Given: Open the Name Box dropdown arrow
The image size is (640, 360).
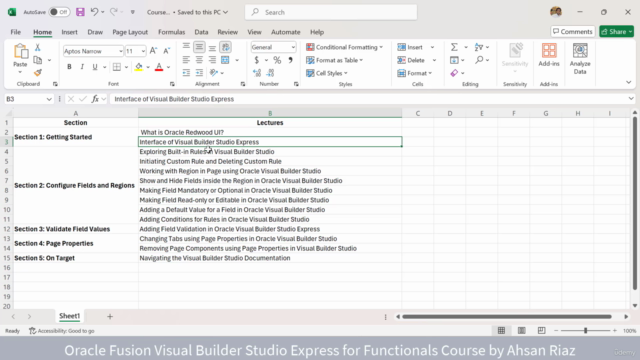Looking at the screenshot, I should coord(49,99).
